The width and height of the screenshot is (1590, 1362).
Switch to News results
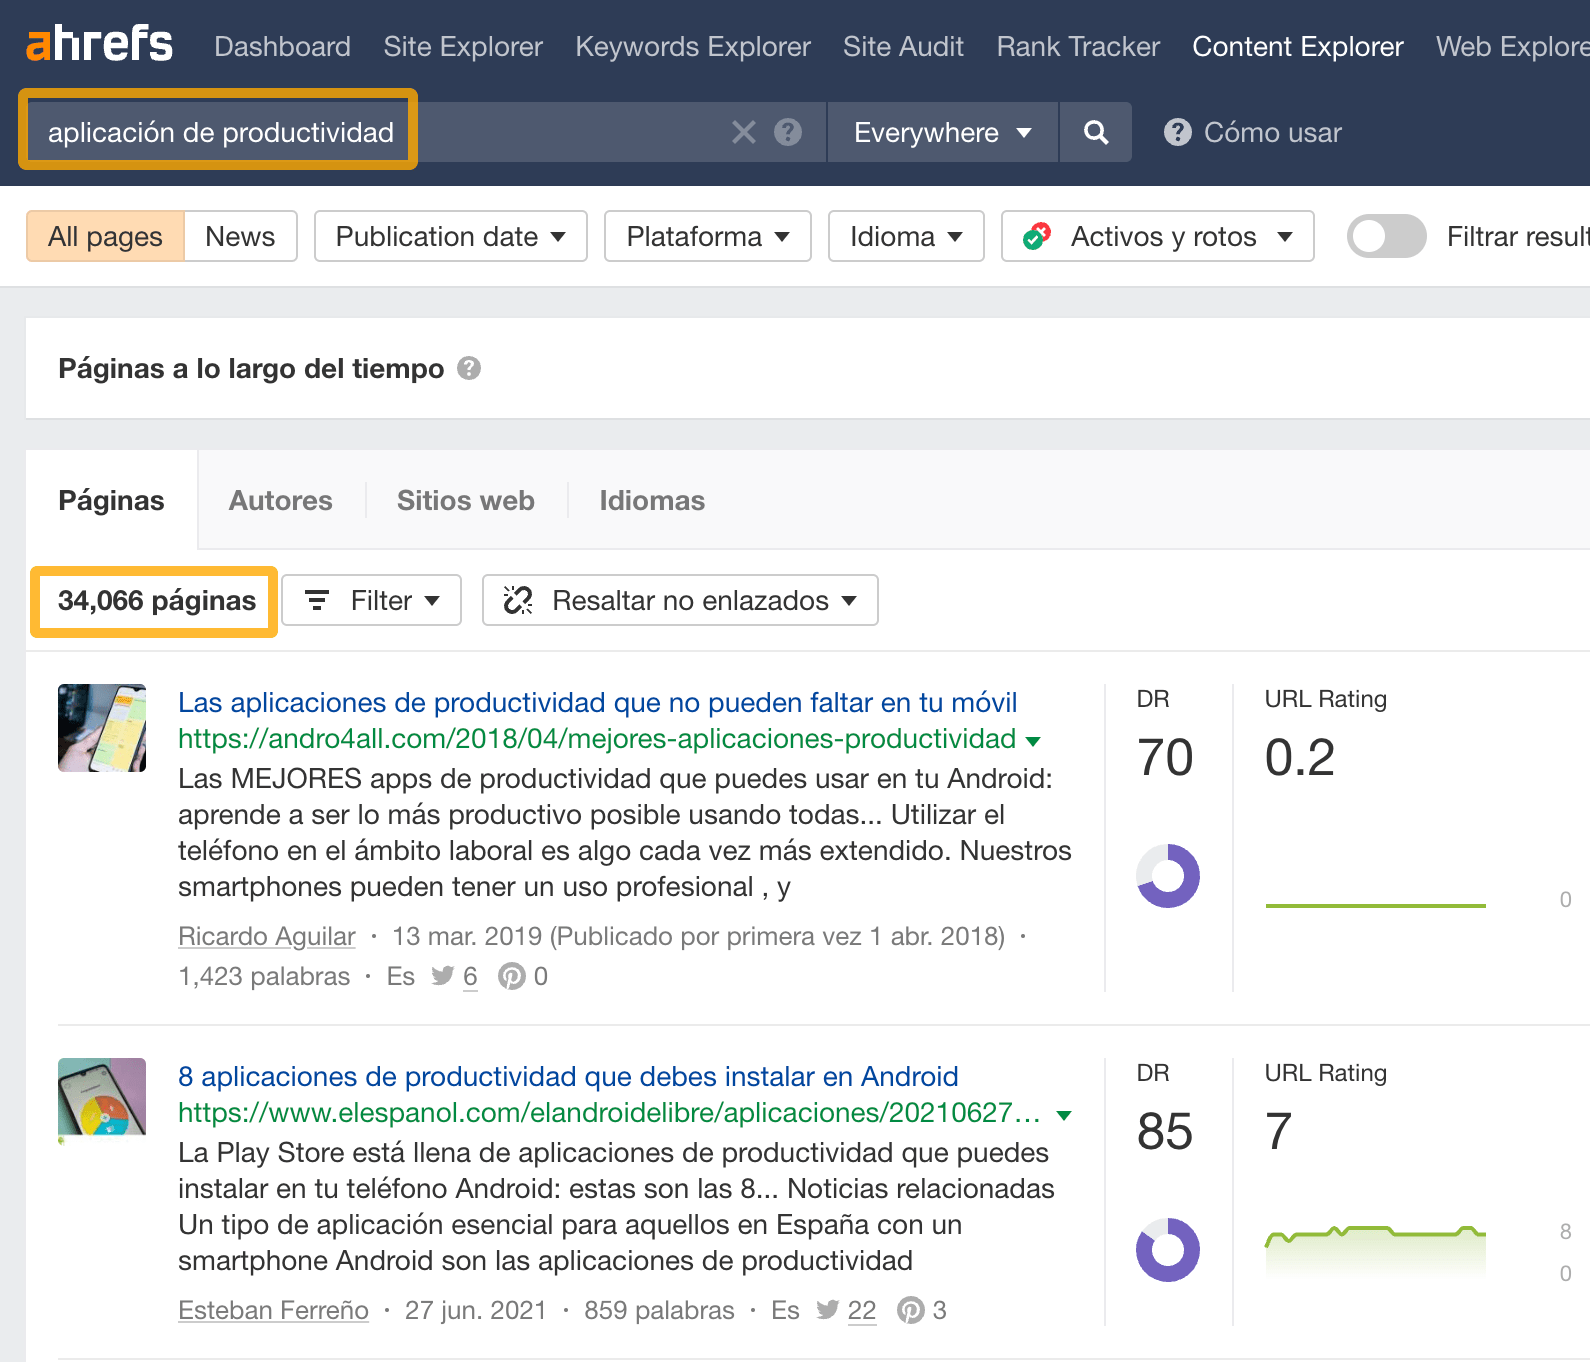click(x=240, y=236)
